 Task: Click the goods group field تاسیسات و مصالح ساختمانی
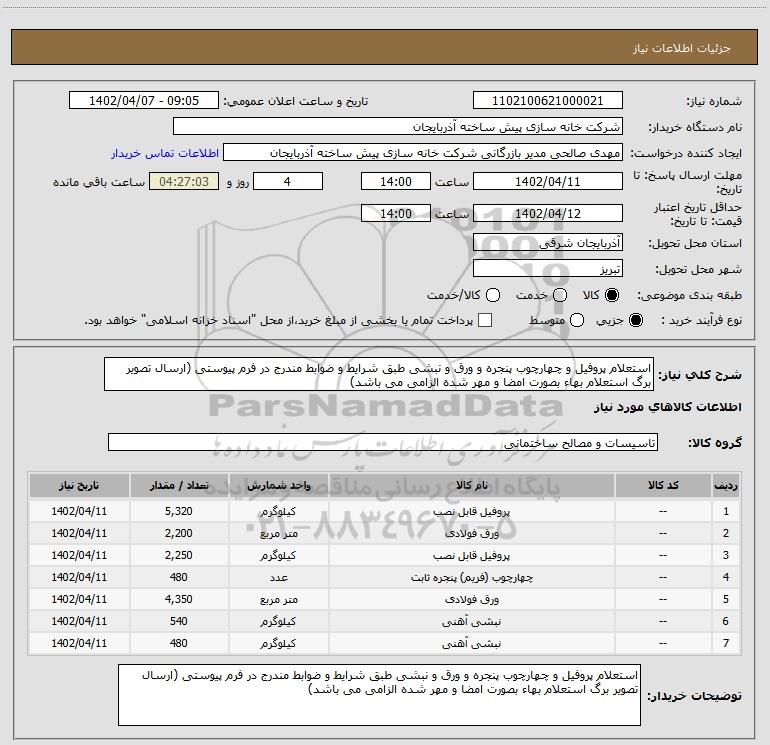[x=383, y=442]
